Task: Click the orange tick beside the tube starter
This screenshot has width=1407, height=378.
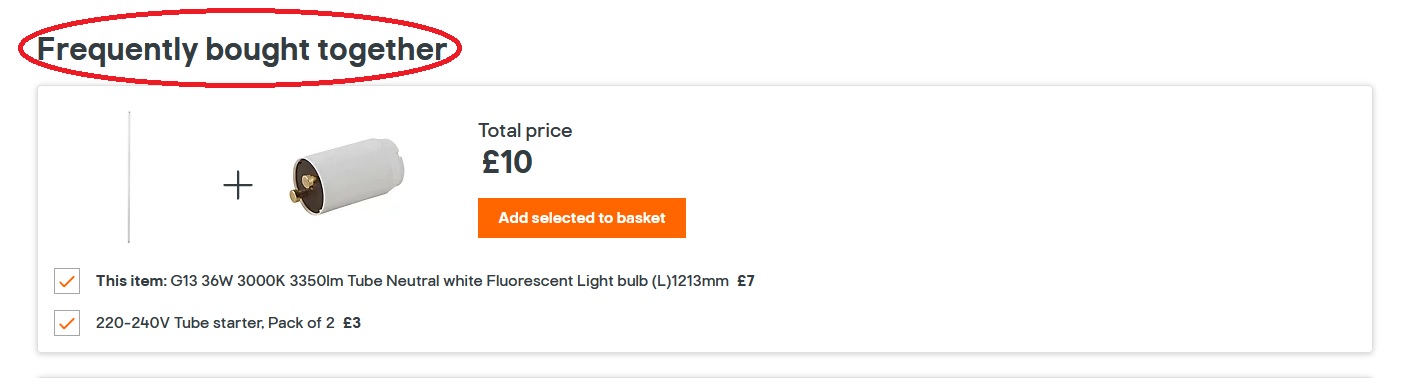Action: pos(67,323)
